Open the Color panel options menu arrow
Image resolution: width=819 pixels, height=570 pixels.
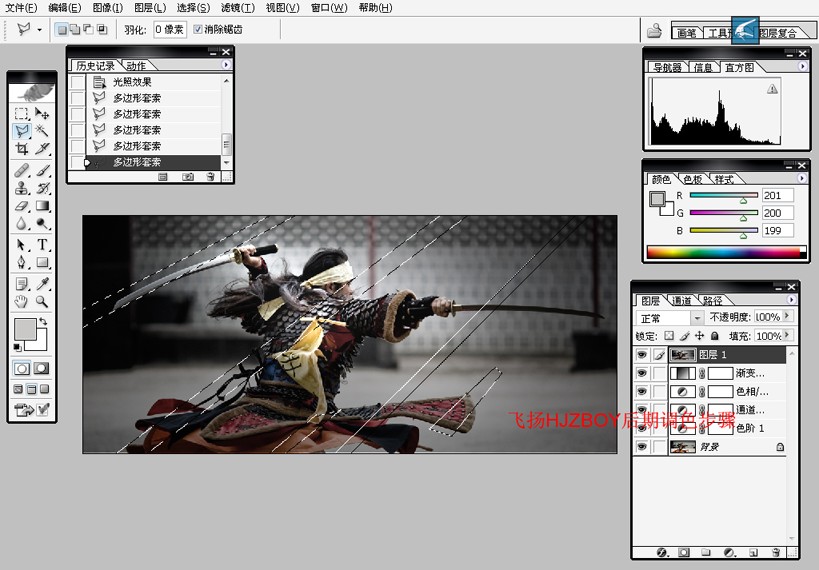tap(802, 178)
